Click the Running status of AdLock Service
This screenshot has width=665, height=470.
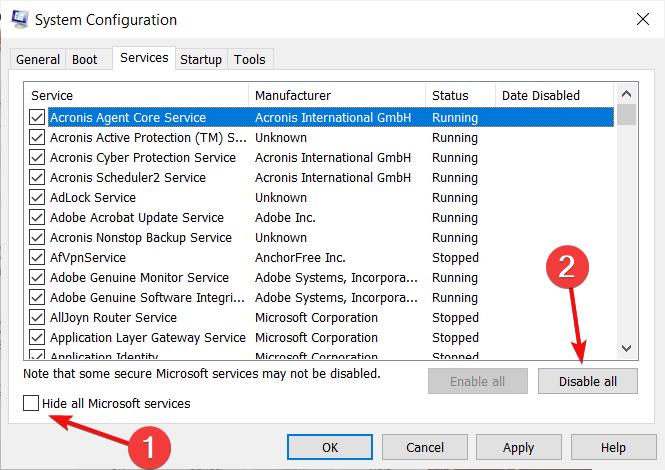(x=455, y=198)
